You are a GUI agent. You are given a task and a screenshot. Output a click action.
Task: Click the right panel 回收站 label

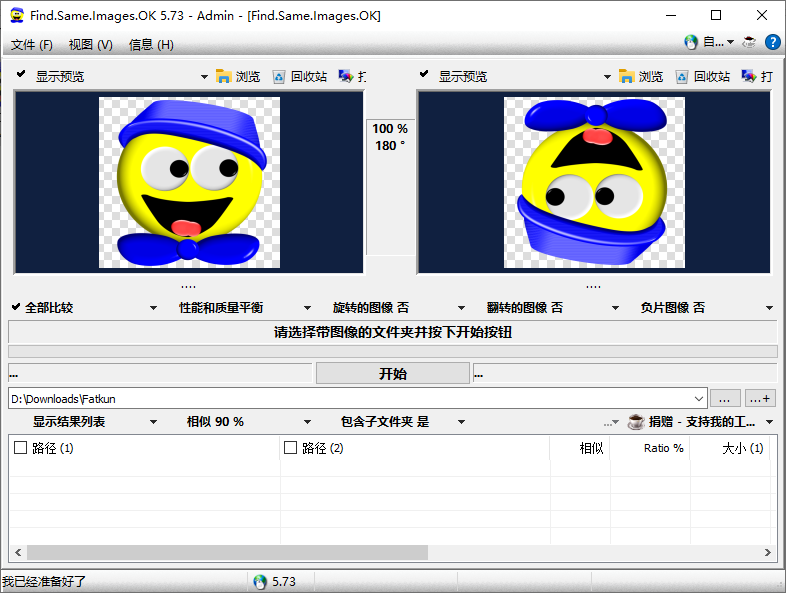point(712,77)
